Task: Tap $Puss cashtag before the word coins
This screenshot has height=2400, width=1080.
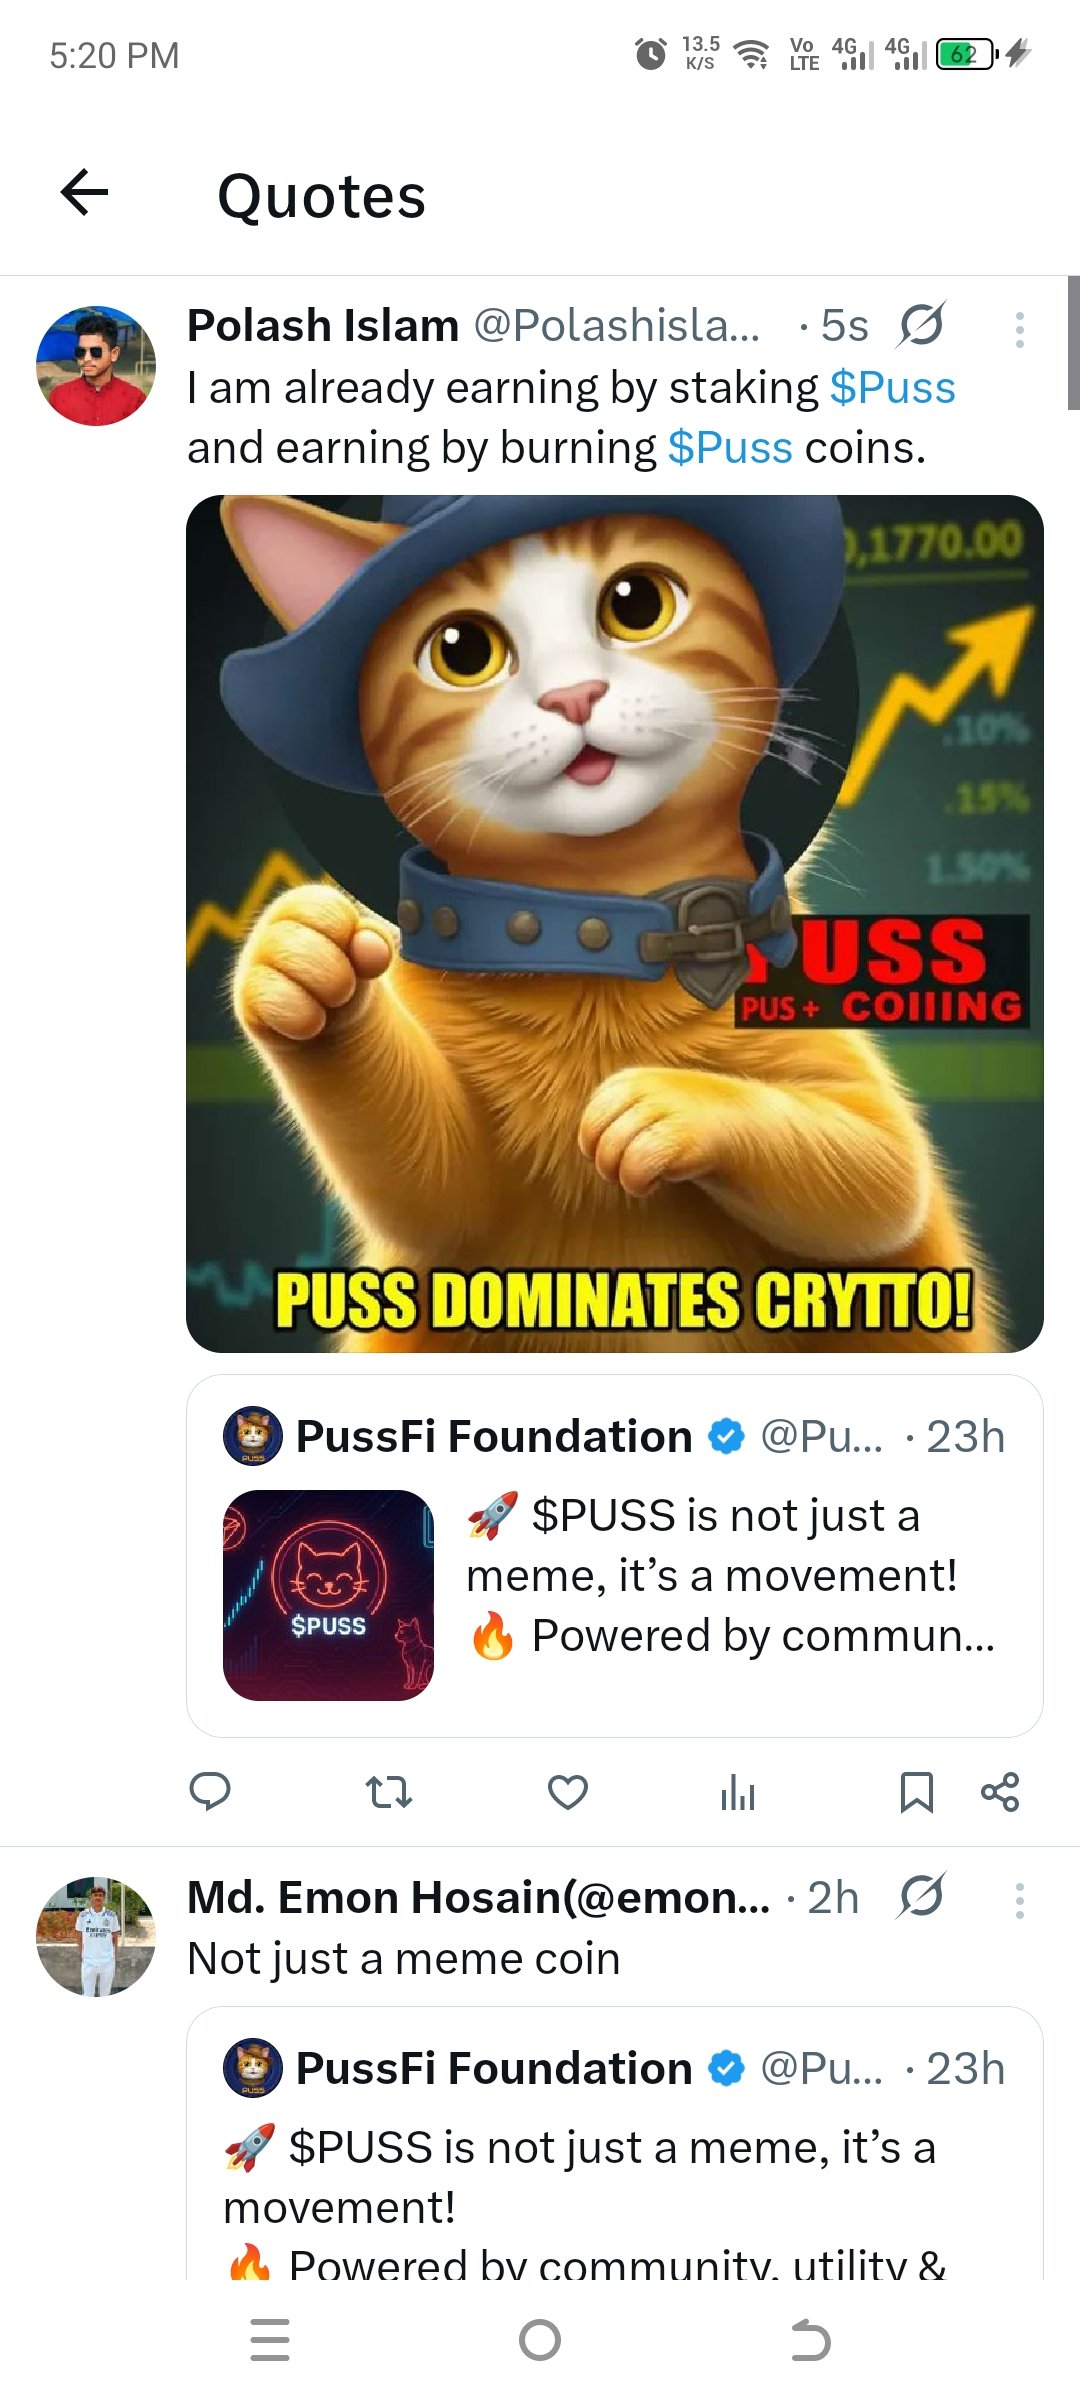Action: click(730, 448)
